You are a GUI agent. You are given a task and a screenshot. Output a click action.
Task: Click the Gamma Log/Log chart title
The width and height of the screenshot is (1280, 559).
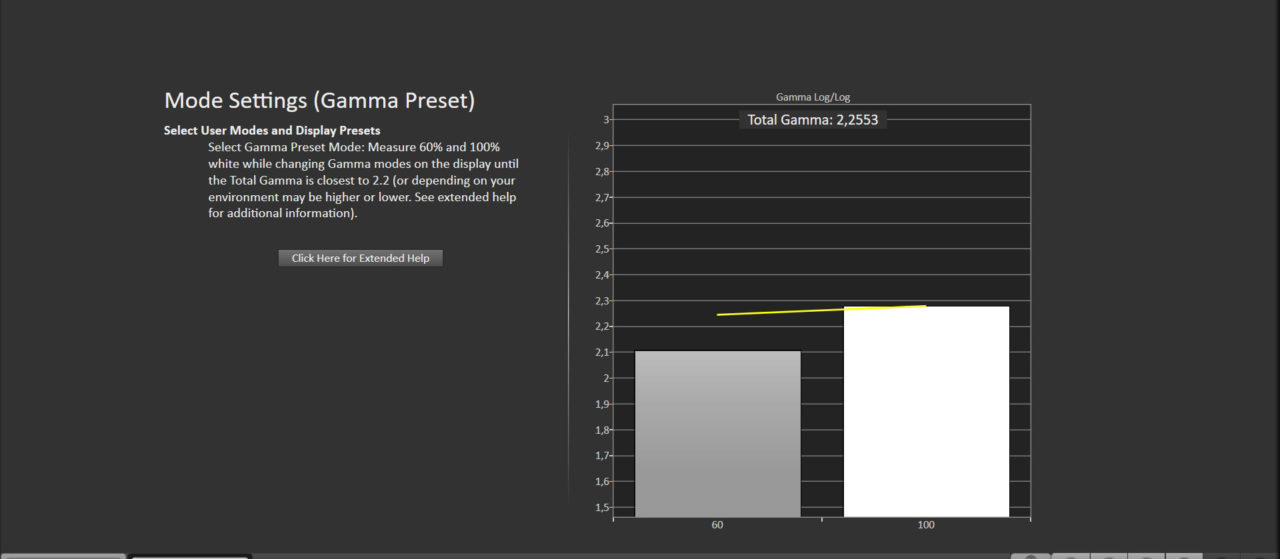pyautogui.click(x=813, y=97)
